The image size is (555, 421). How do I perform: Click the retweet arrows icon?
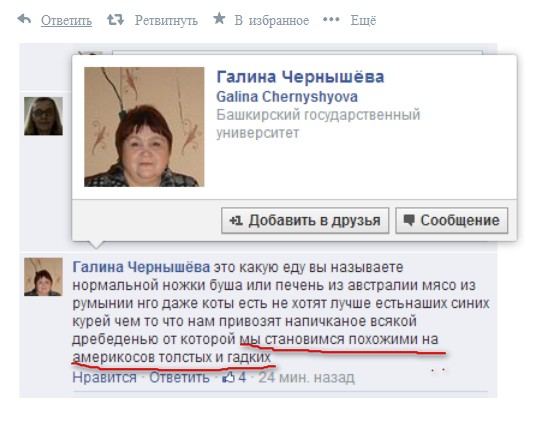[115, 19]
